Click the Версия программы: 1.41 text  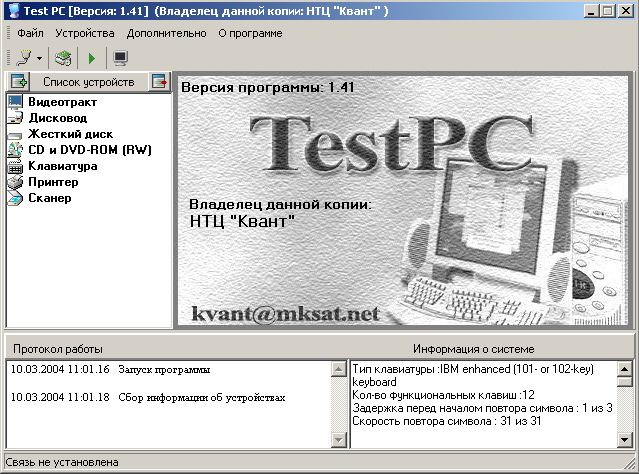(268, 87)
